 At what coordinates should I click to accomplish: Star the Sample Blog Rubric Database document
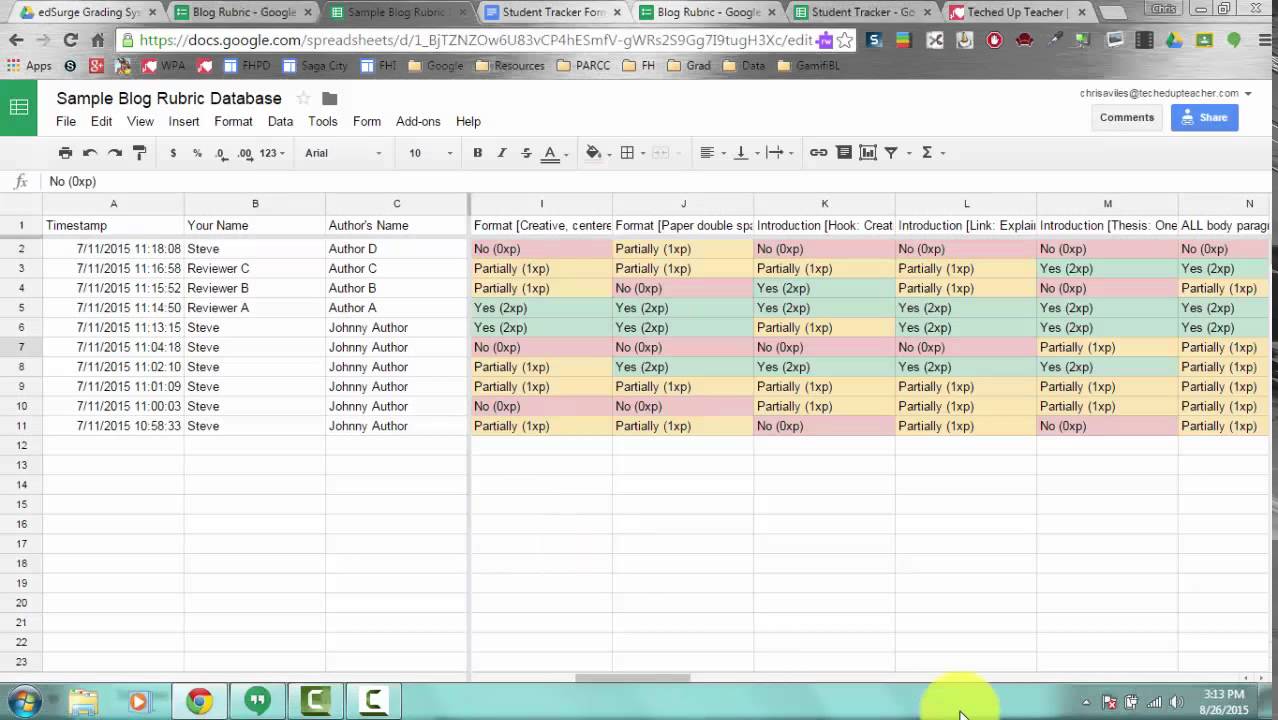303,98
